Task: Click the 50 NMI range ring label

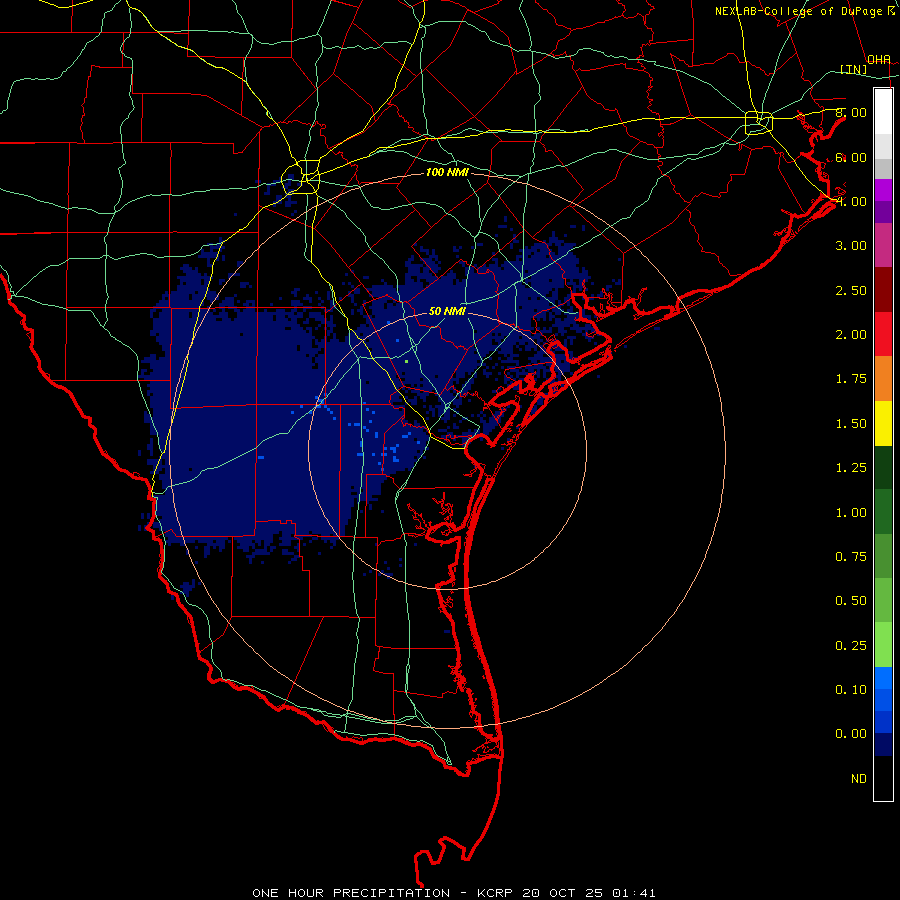Action: pyautogui.click(x=447, y=311)
